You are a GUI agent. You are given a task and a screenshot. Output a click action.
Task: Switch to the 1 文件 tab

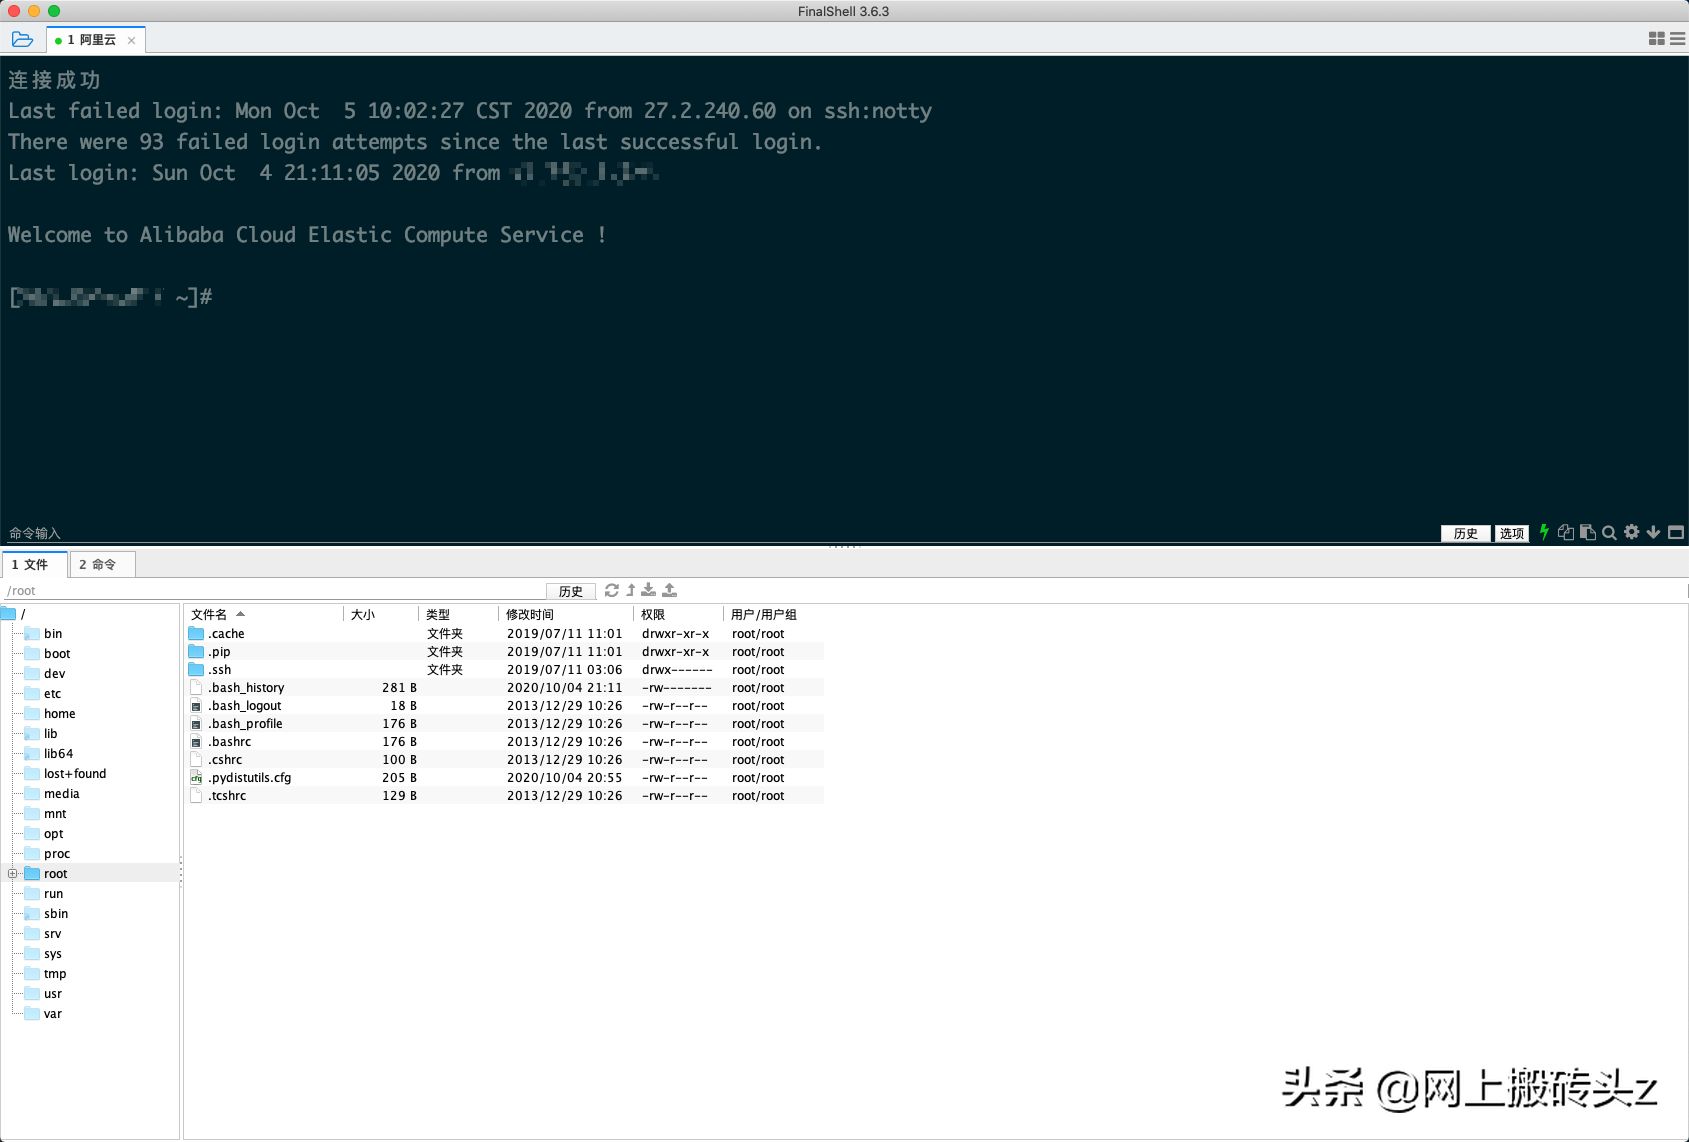[35, 564]
